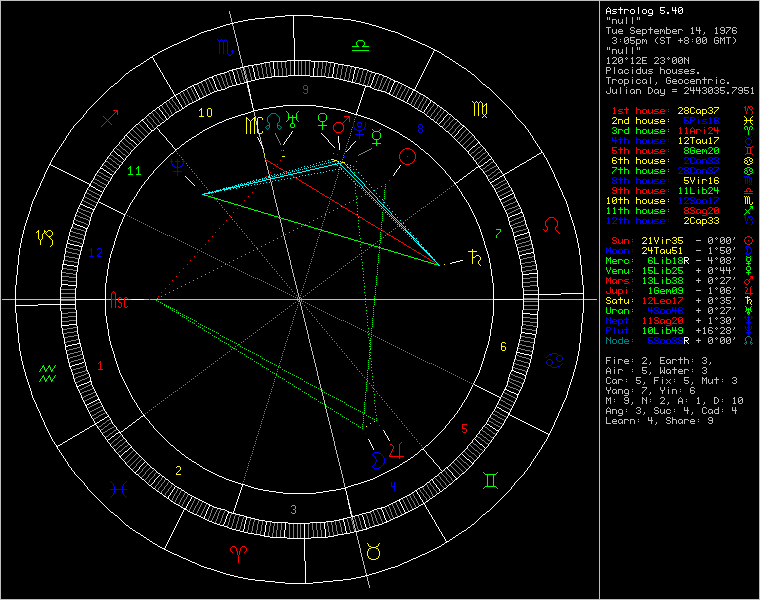Image resolution: width=760 pixels, height=600 pixels.
Task: Click the Neptune symbol in the chart
Action: (x=178, y=166)
